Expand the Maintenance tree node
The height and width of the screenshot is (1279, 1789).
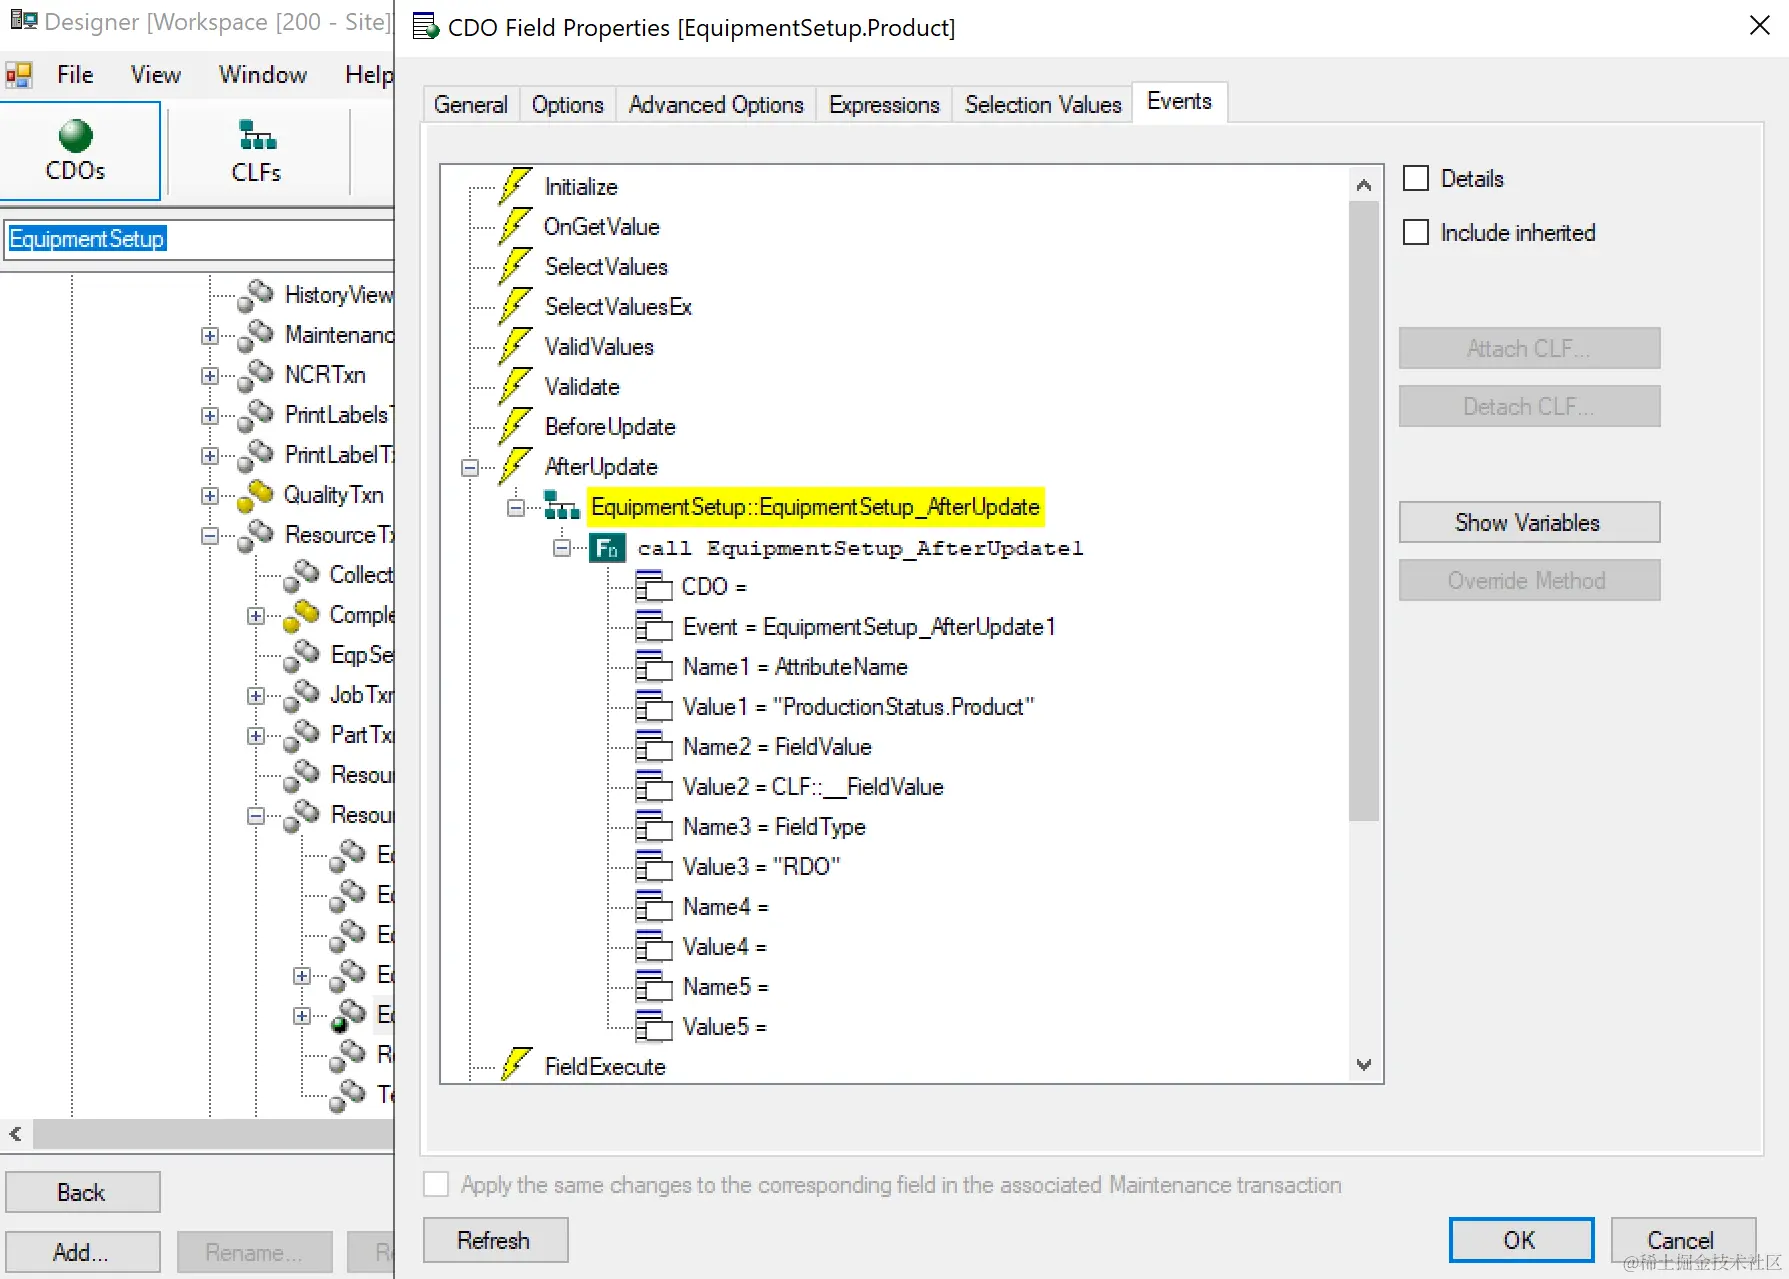tap(210, 335)
